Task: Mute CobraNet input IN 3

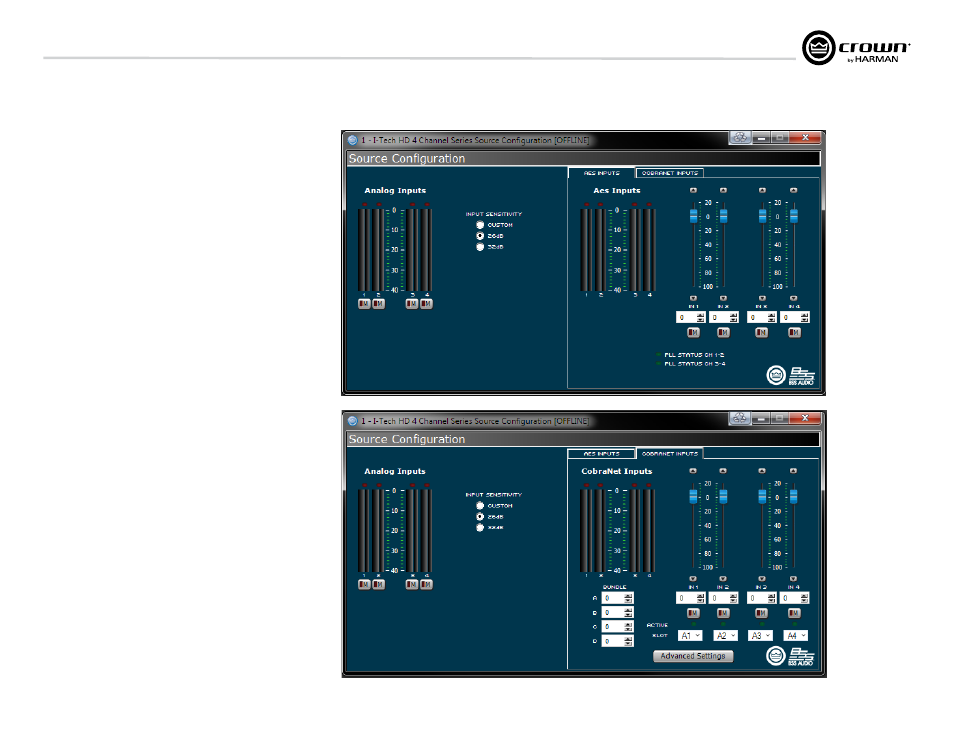Action: [x=761, y=613]
